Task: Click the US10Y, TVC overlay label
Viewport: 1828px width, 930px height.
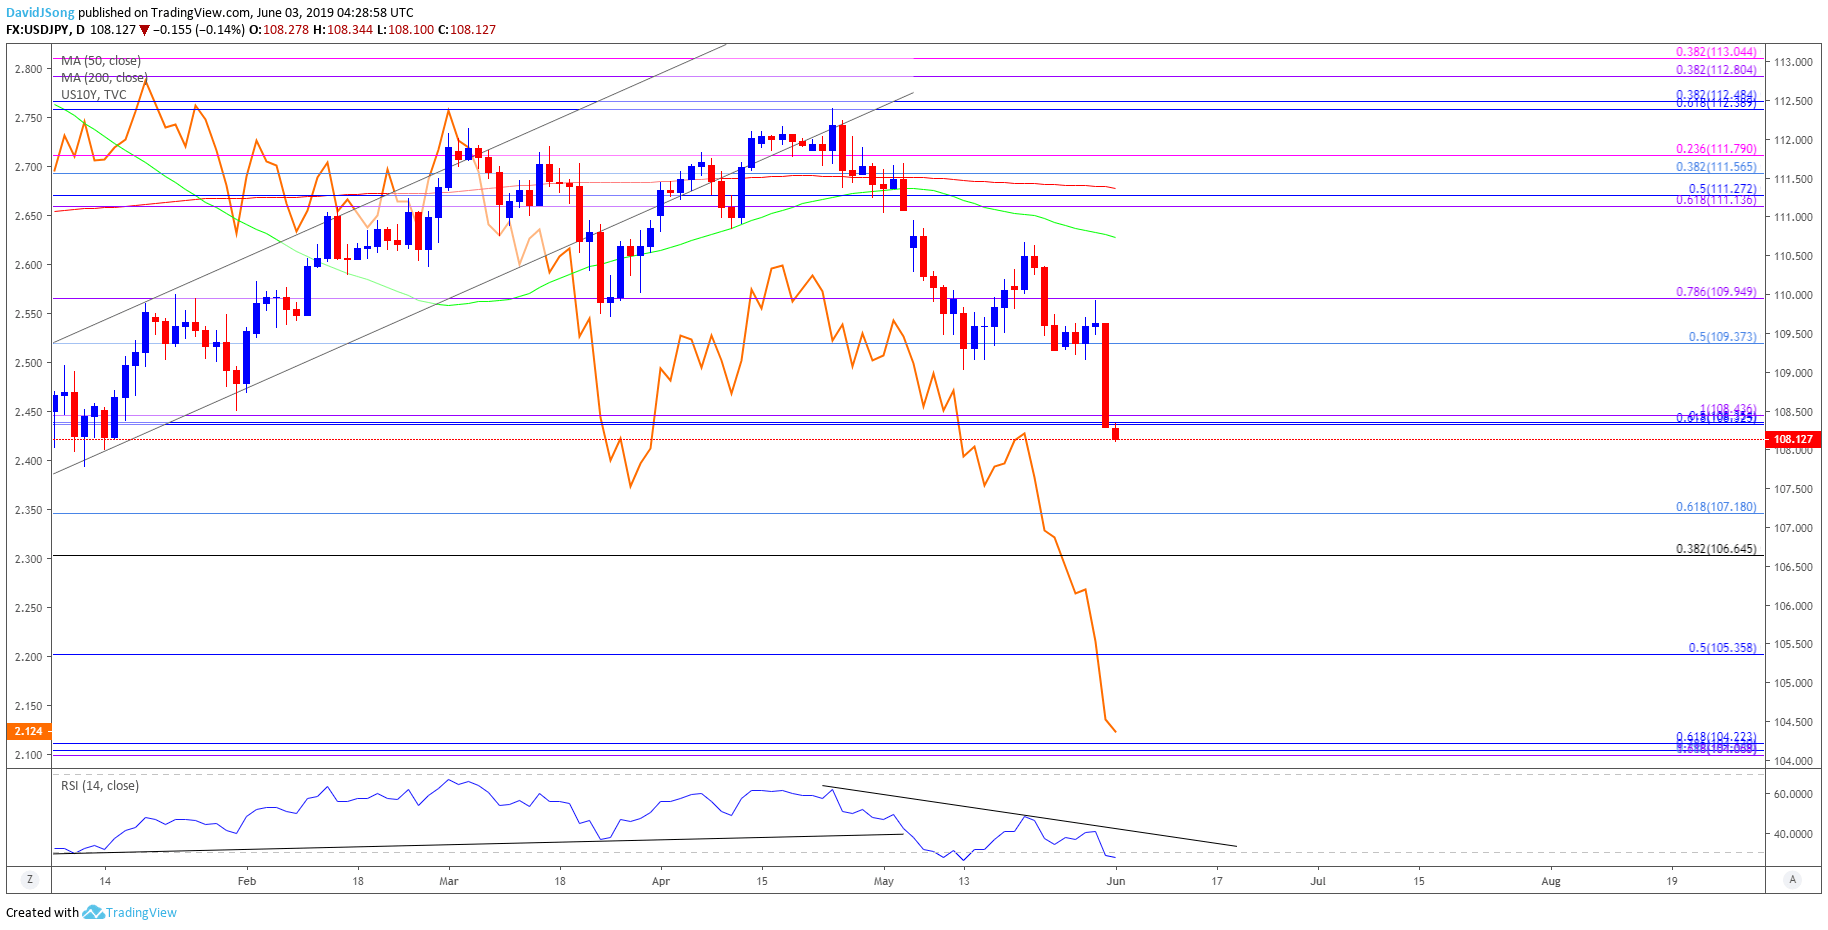Action: pos(94,95)
